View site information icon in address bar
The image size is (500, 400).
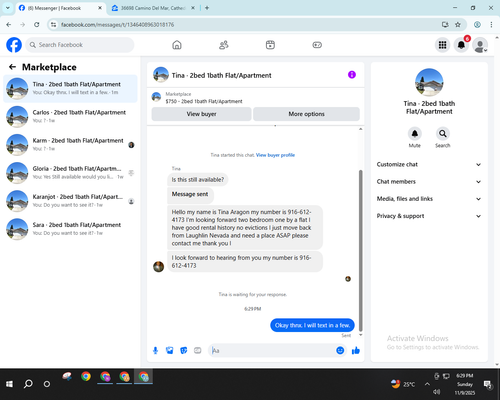[x=53, y=25]
